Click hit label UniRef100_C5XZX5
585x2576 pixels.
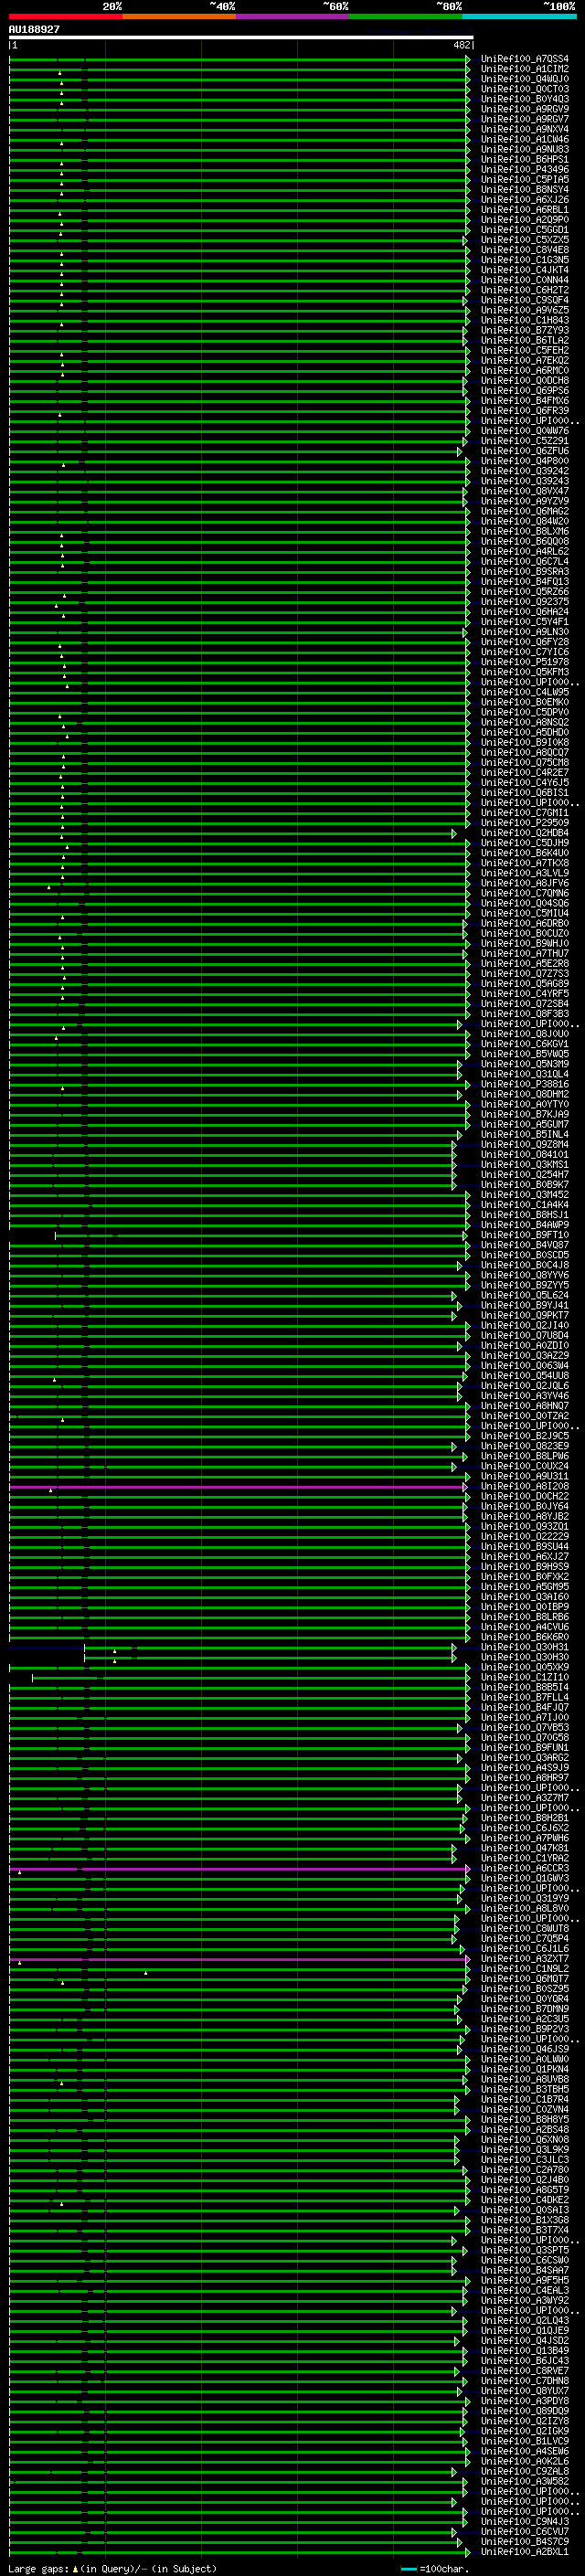525,240
